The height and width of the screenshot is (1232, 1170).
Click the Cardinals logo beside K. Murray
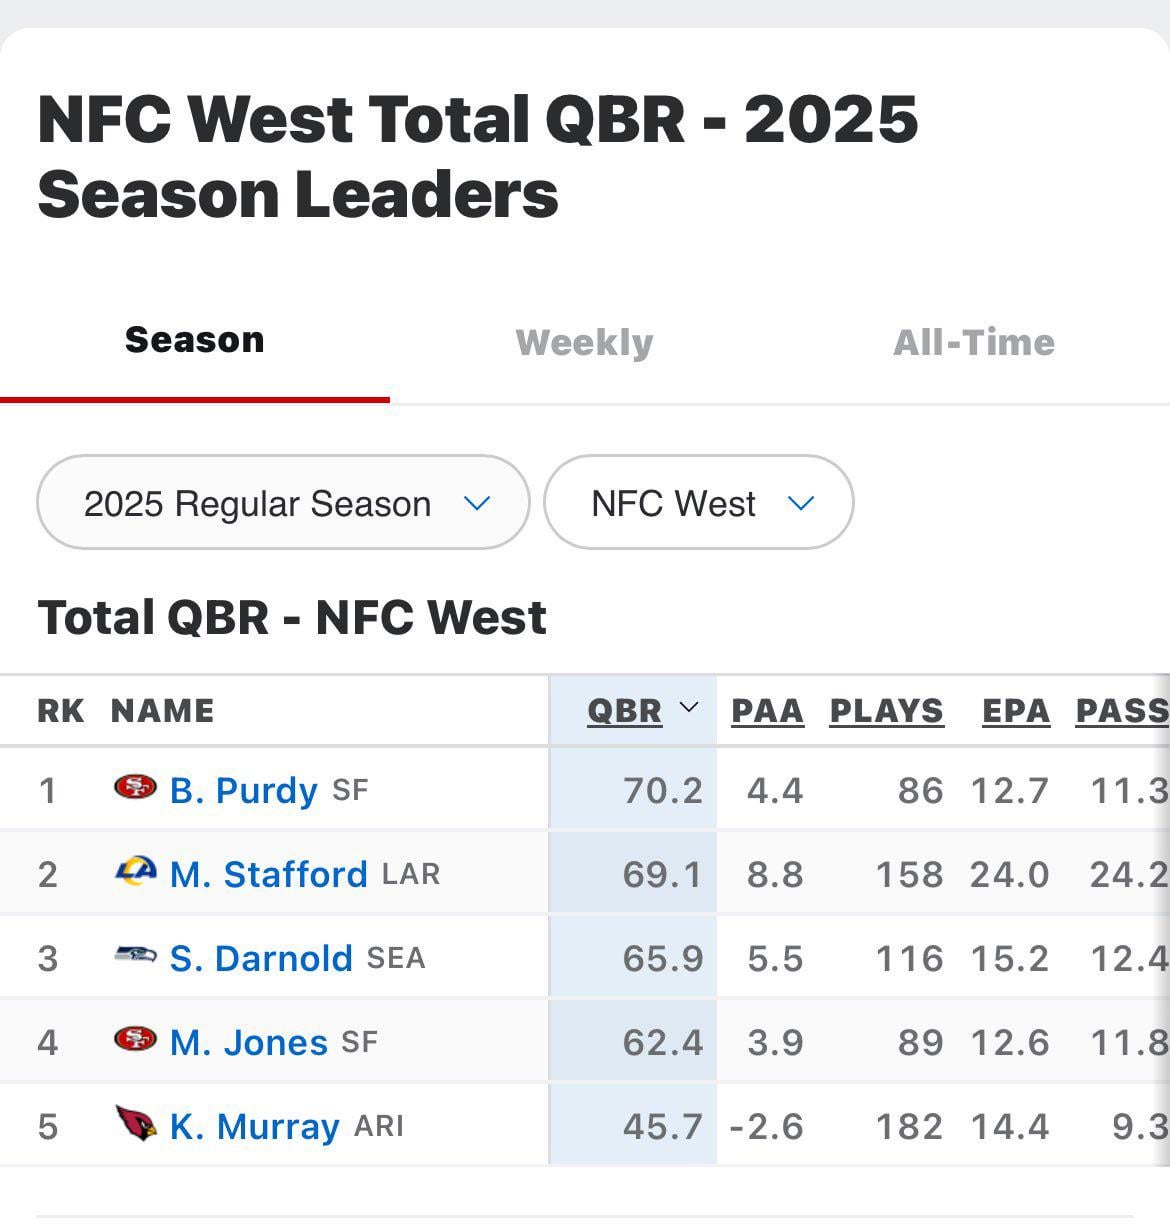click(135, 1124)
